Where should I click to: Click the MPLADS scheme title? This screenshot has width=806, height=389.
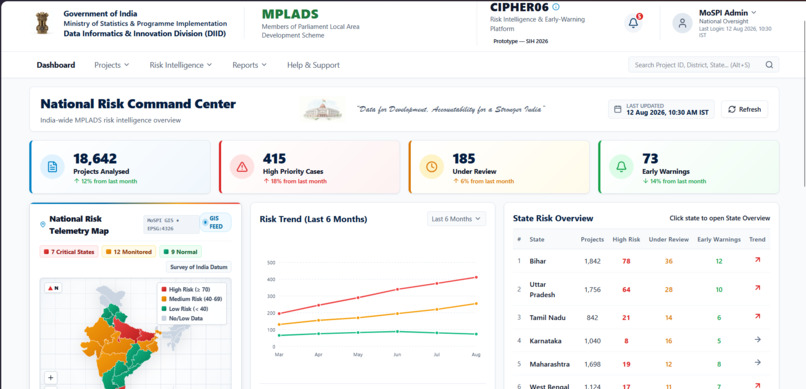(290, 14)
